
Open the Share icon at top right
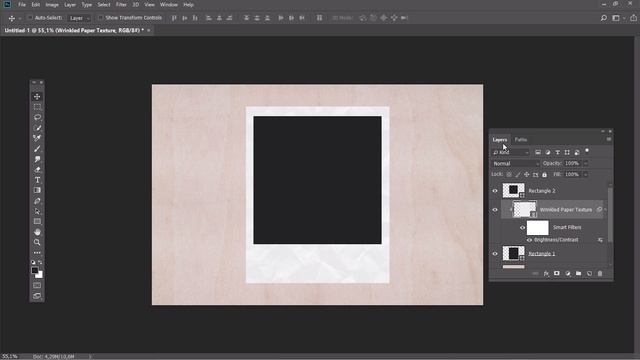[633, 18]
